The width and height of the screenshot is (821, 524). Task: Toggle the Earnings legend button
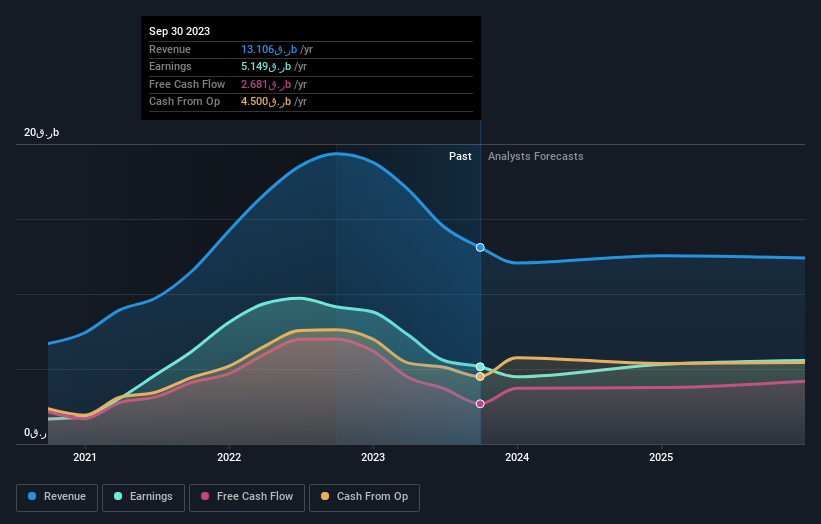(x=143, y=497)
